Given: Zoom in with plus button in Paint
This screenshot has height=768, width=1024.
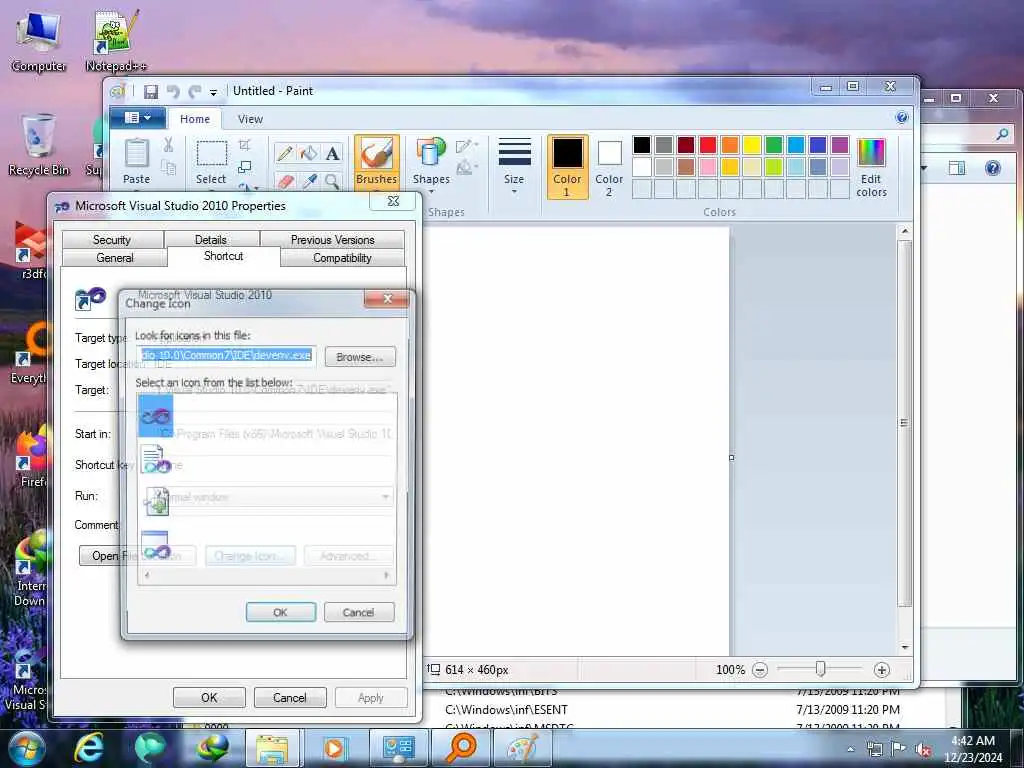Looking at the screenshot, I should [882, 670].
